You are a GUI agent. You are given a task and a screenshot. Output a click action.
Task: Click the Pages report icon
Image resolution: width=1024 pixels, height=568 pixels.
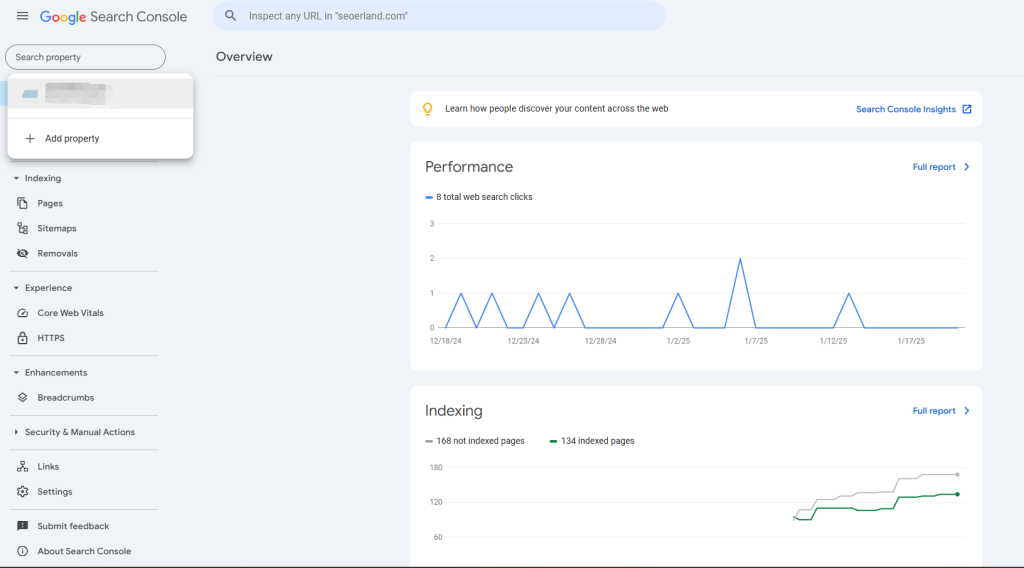(x=23, y=203)
